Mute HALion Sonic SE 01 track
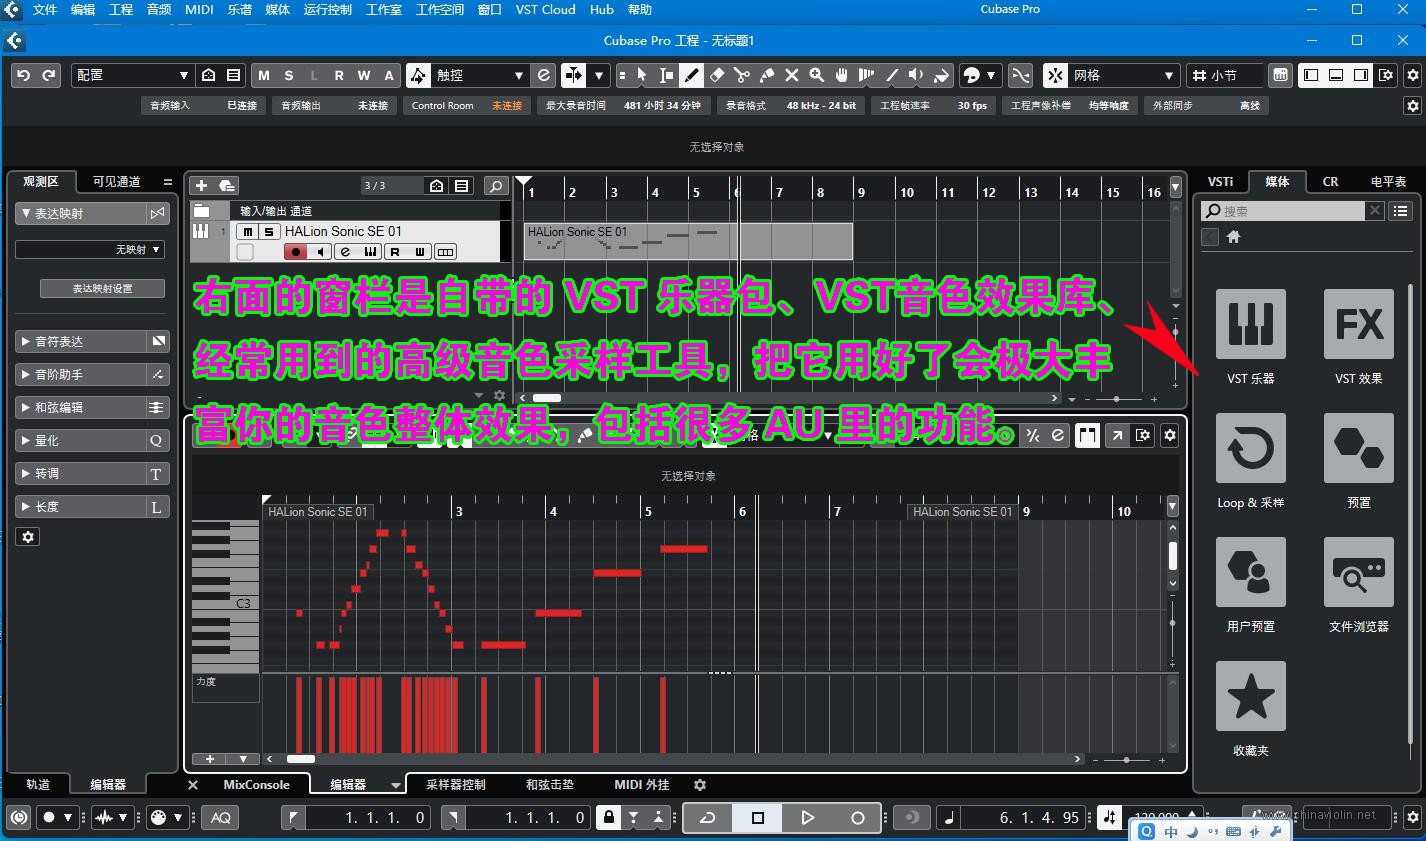 coord(247,231)
